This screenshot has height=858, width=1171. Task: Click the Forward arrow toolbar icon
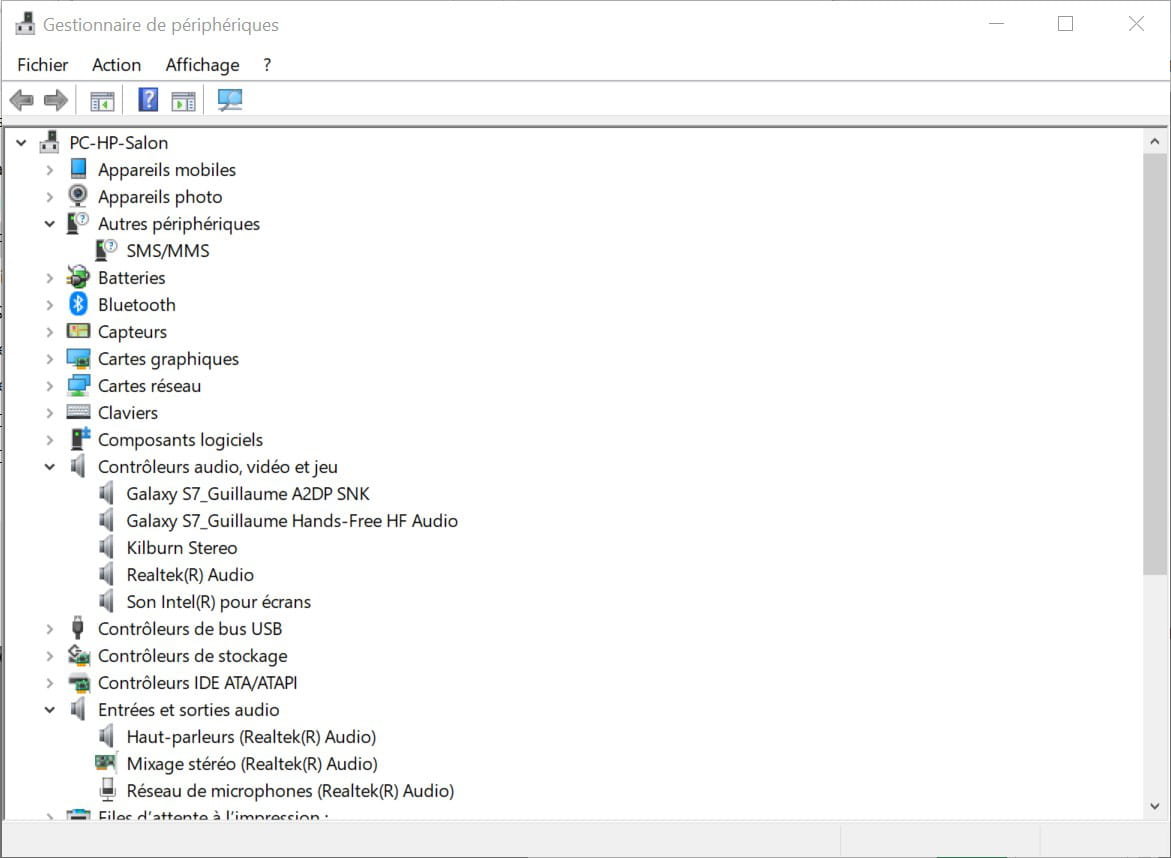tap(56, 100)
